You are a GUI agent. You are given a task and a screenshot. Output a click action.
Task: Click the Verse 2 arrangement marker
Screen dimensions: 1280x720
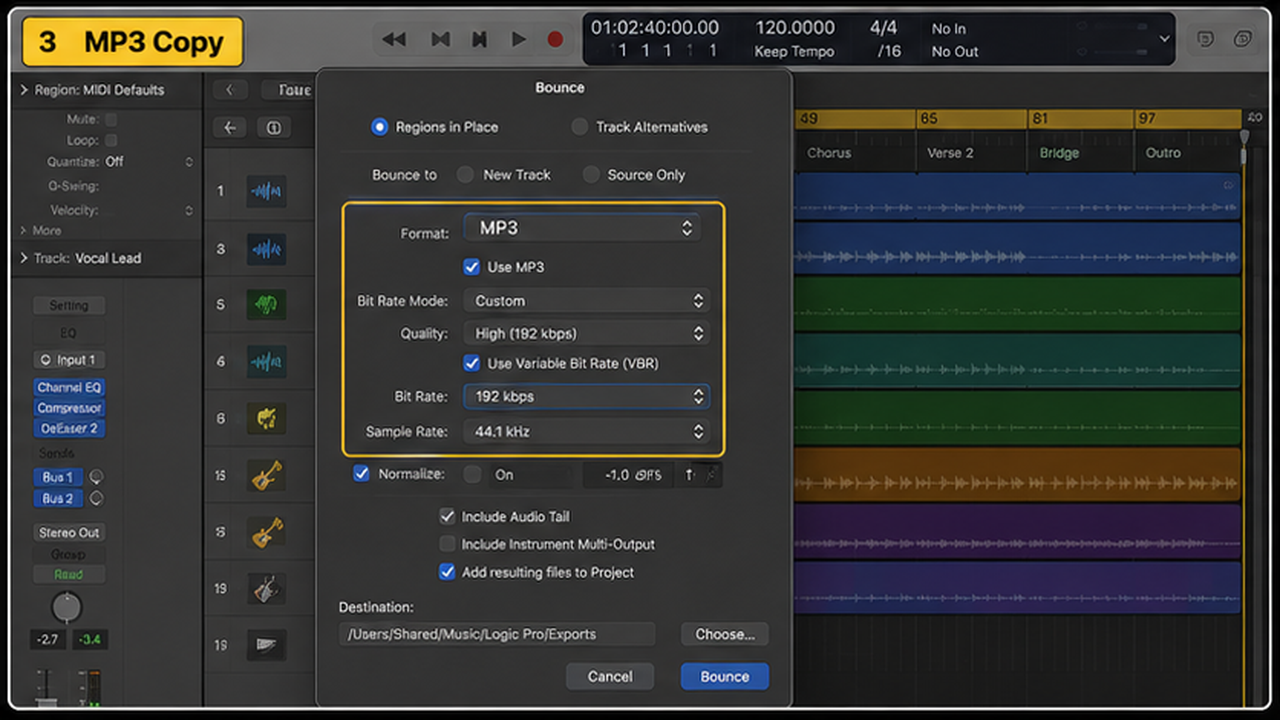(950, 153)
